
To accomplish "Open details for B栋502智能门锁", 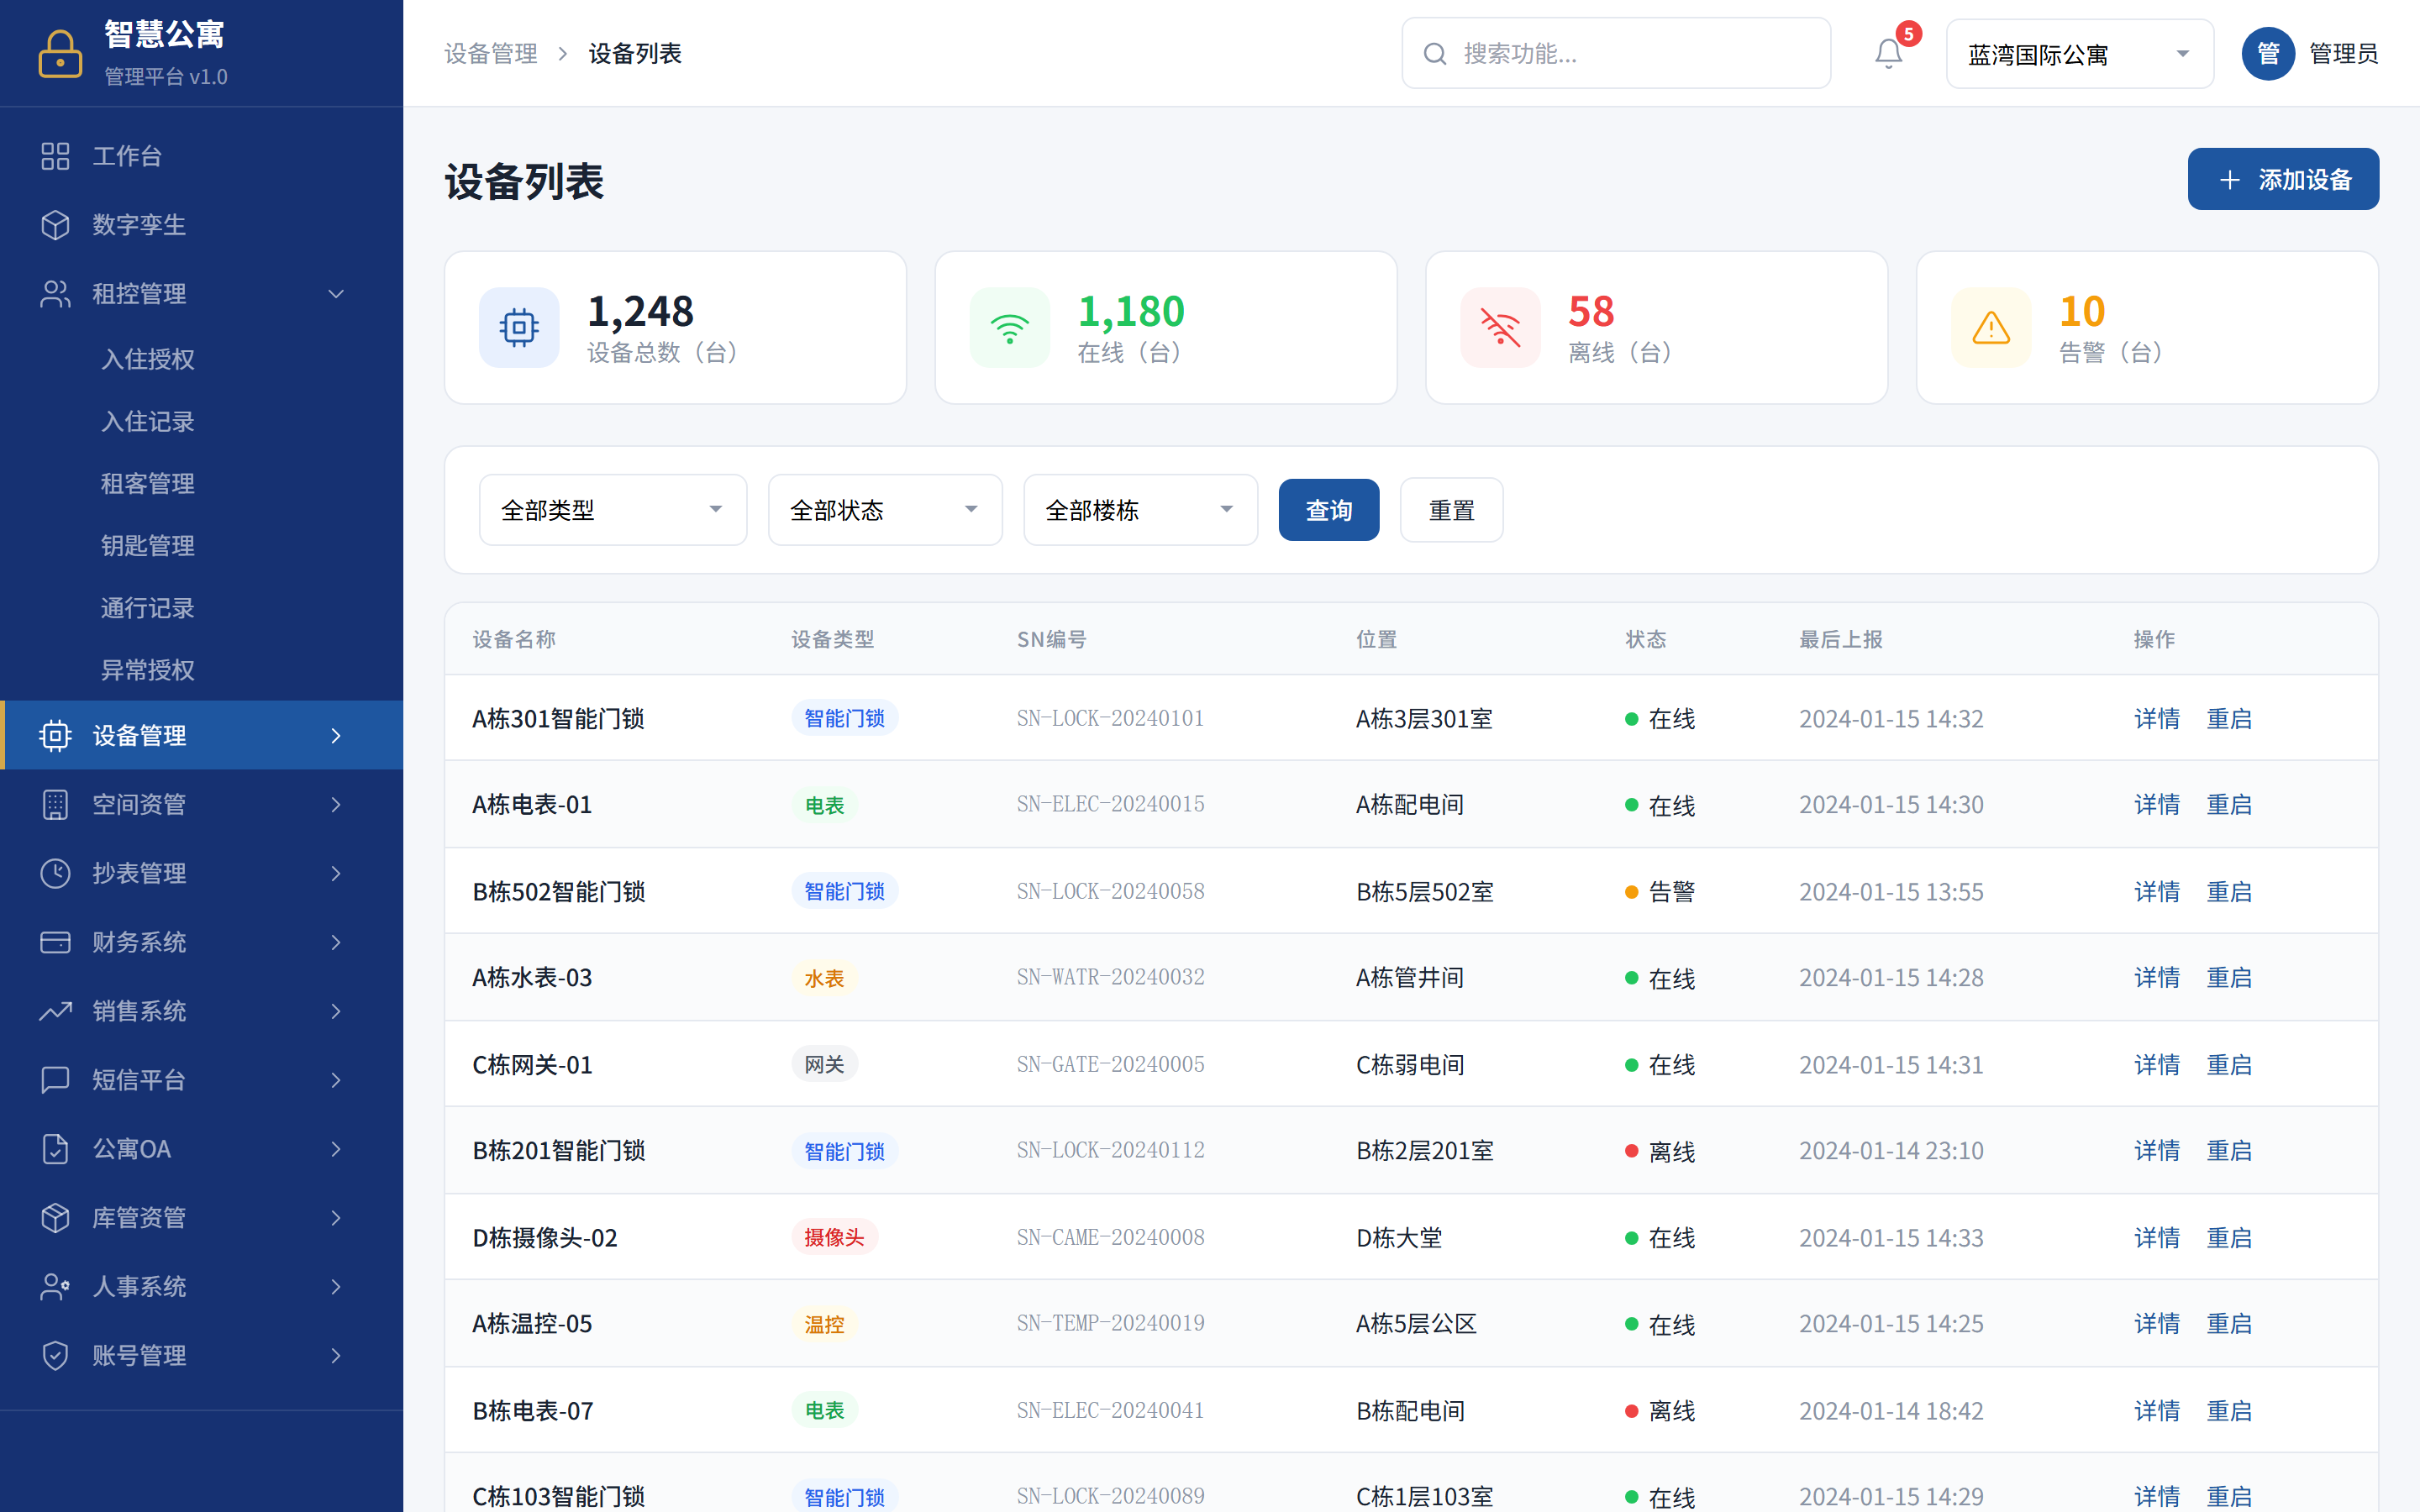I will tap(2157, 891).
